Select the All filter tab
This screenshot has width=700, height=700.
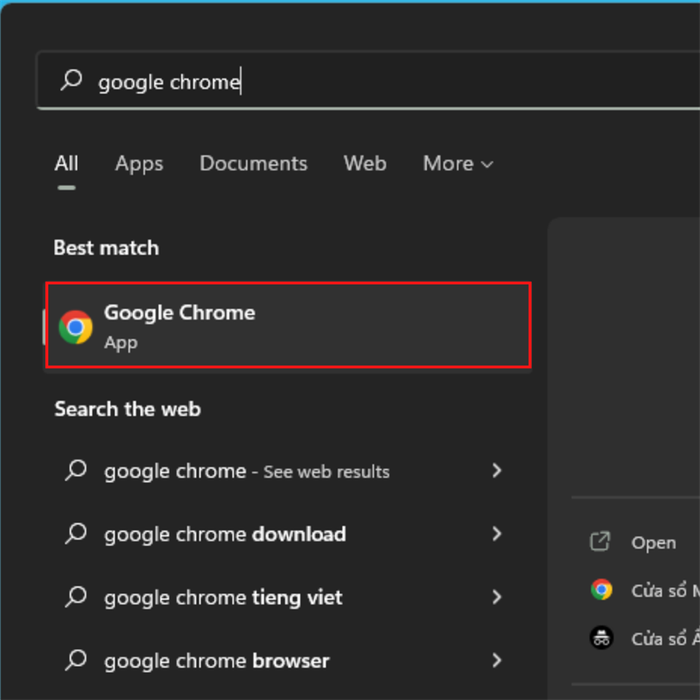[x=67, y=163]
